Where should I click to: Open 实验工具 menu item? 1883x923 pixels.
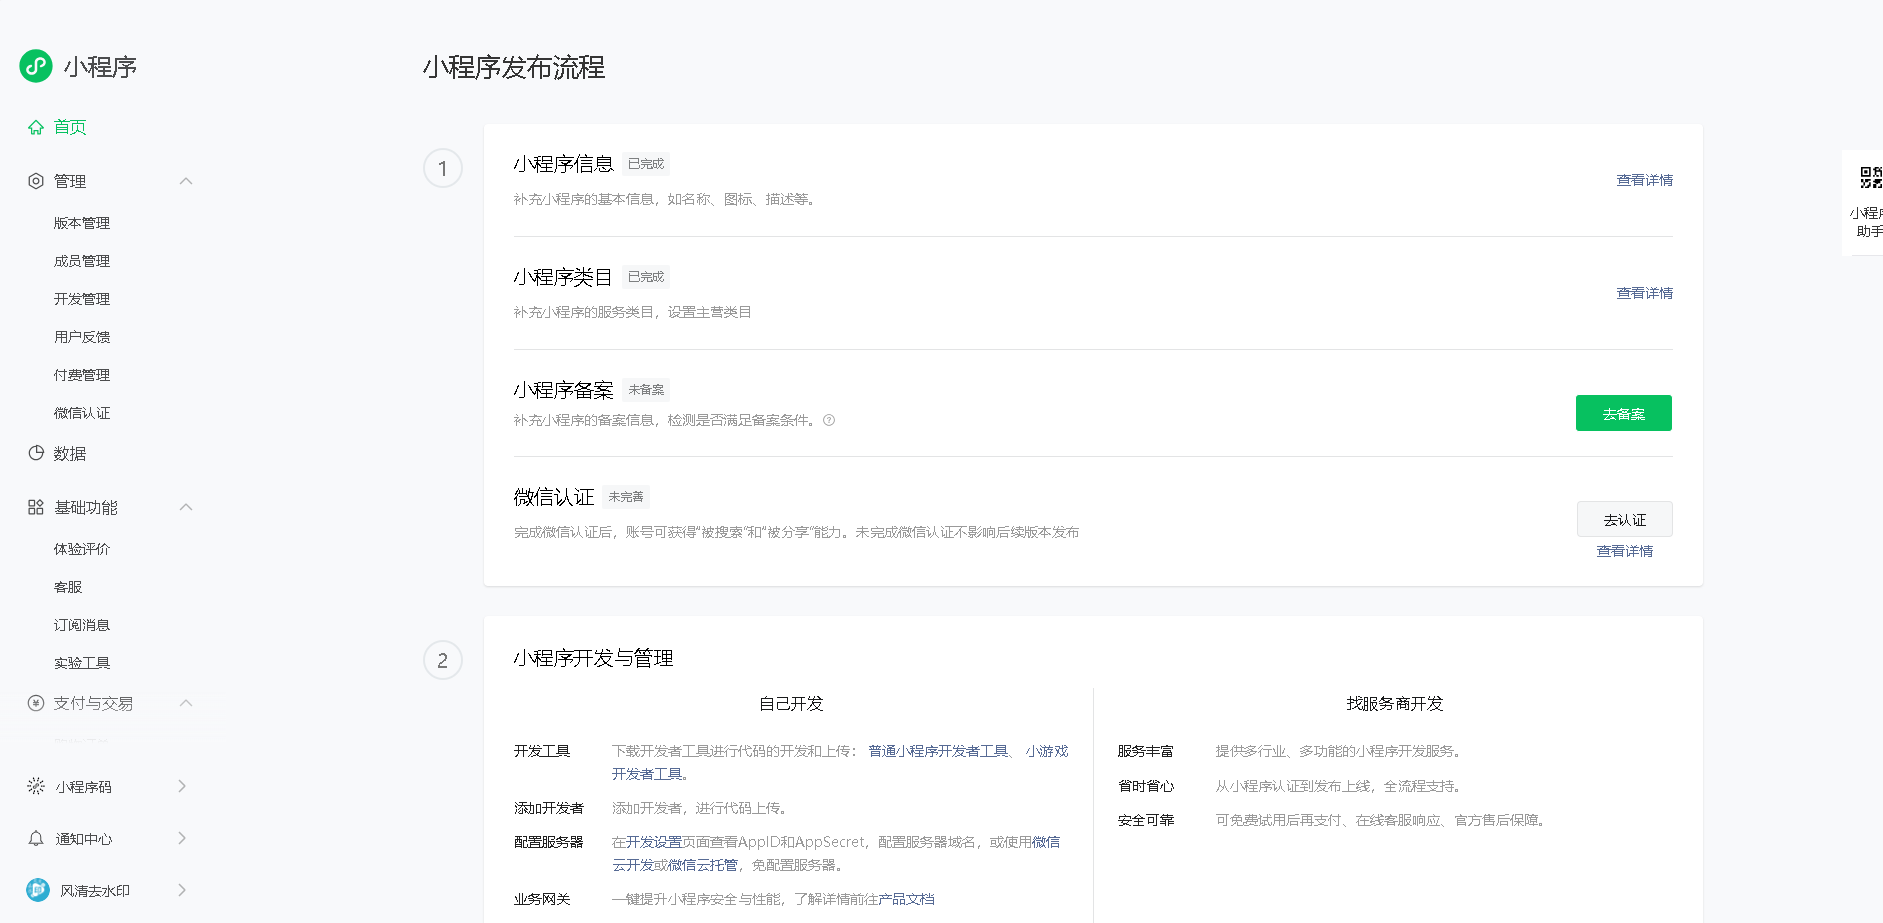pos(82,663)
